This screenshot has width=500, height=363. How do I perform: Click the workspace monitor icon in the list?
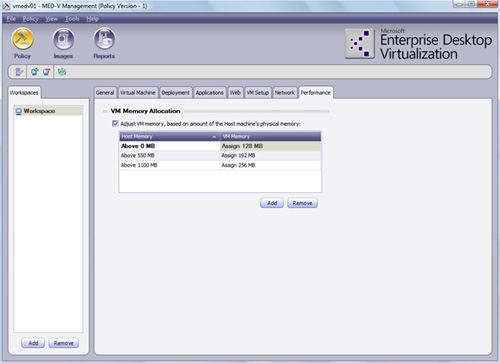(19, 111)
